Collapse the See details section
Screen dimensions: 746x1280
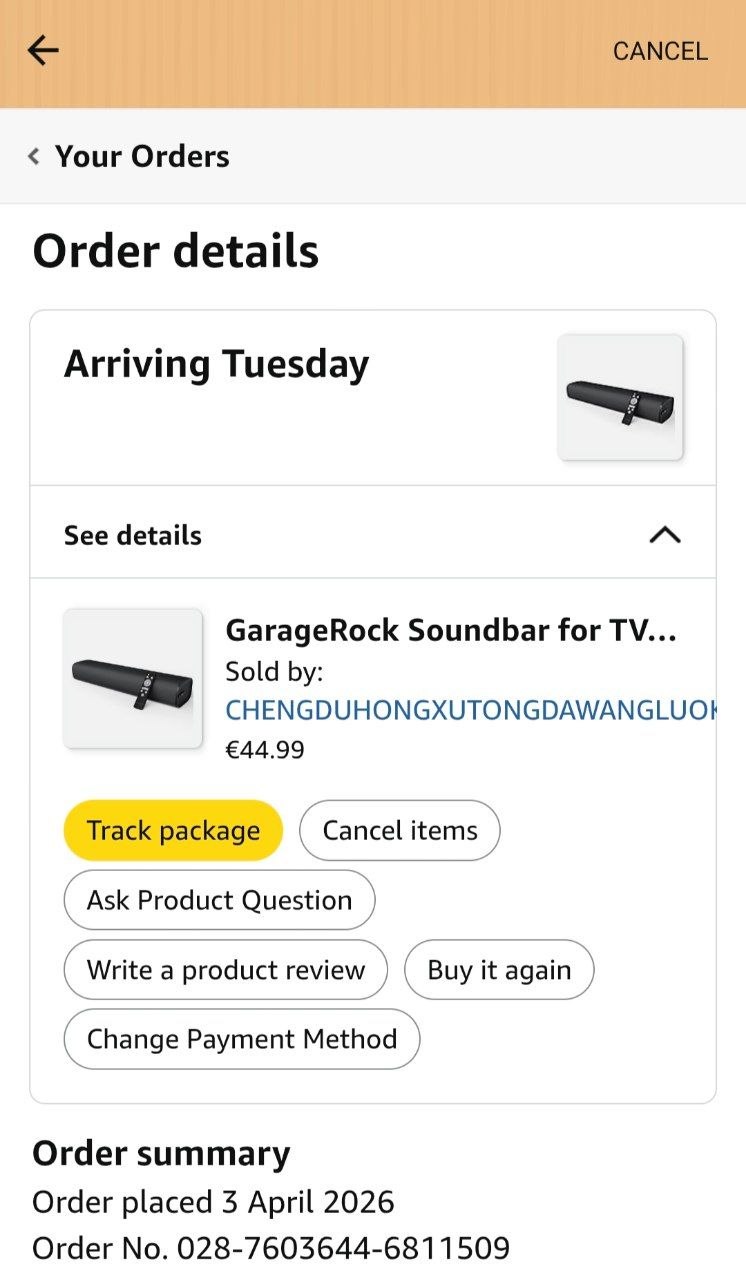point(665,535)
